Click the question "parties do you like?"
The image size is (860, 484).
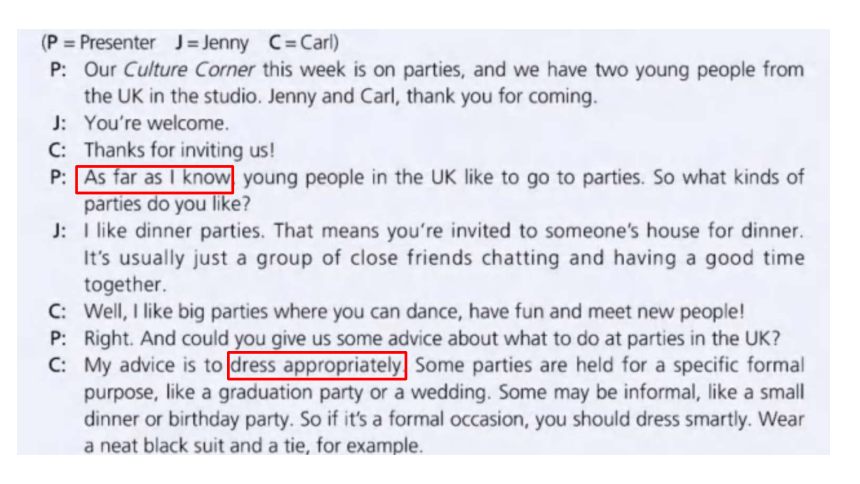(167, 204)
